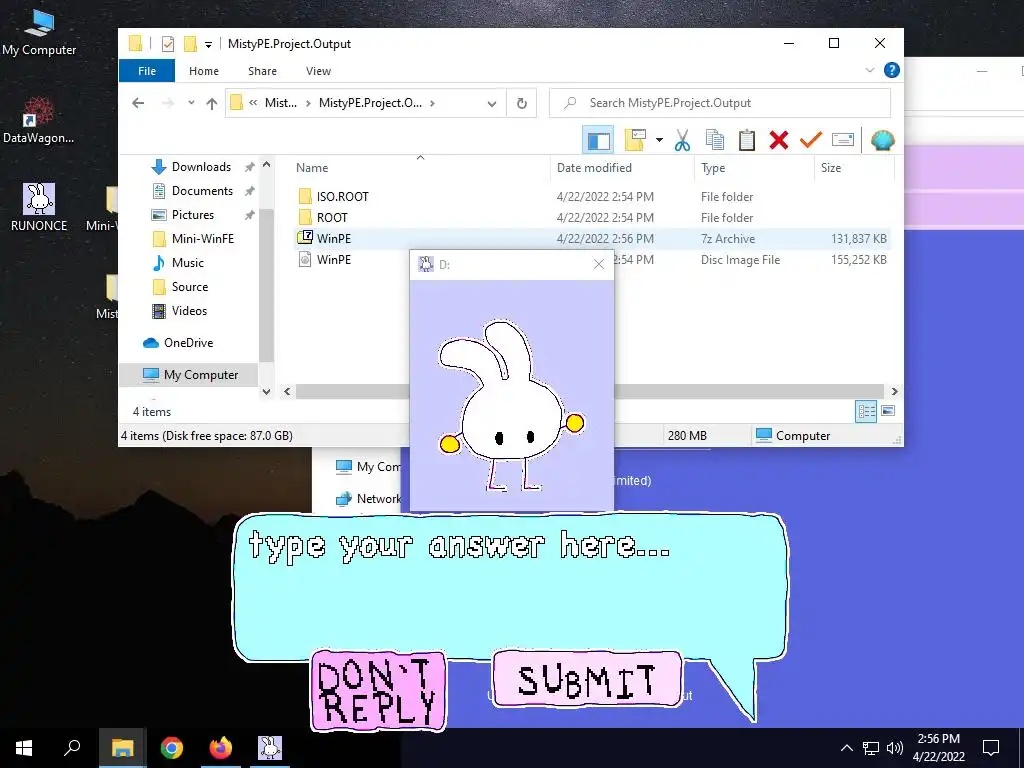1024x768 pixels.
Task: Click the Rename icon in toolbar
Action: 842,140
